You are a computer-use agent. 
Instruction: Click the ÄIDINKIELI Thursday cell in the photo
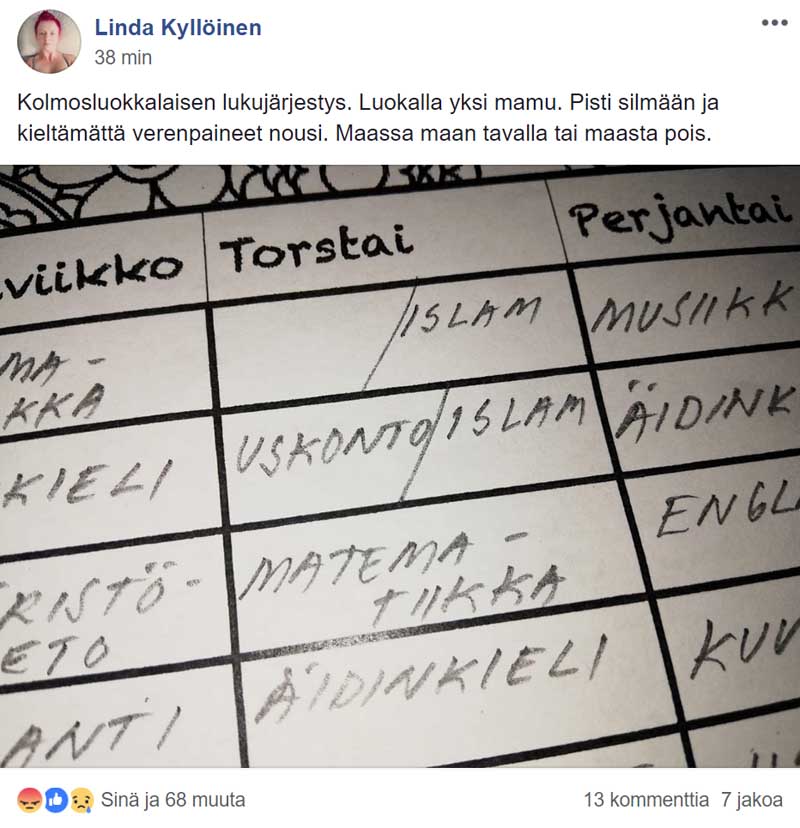point(429,677)
